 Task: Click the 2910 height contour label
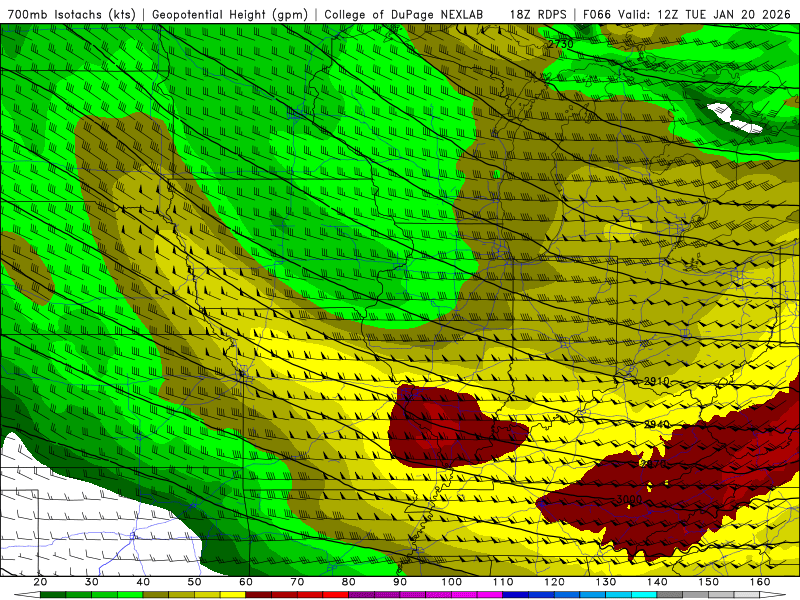tap(656, 381)
